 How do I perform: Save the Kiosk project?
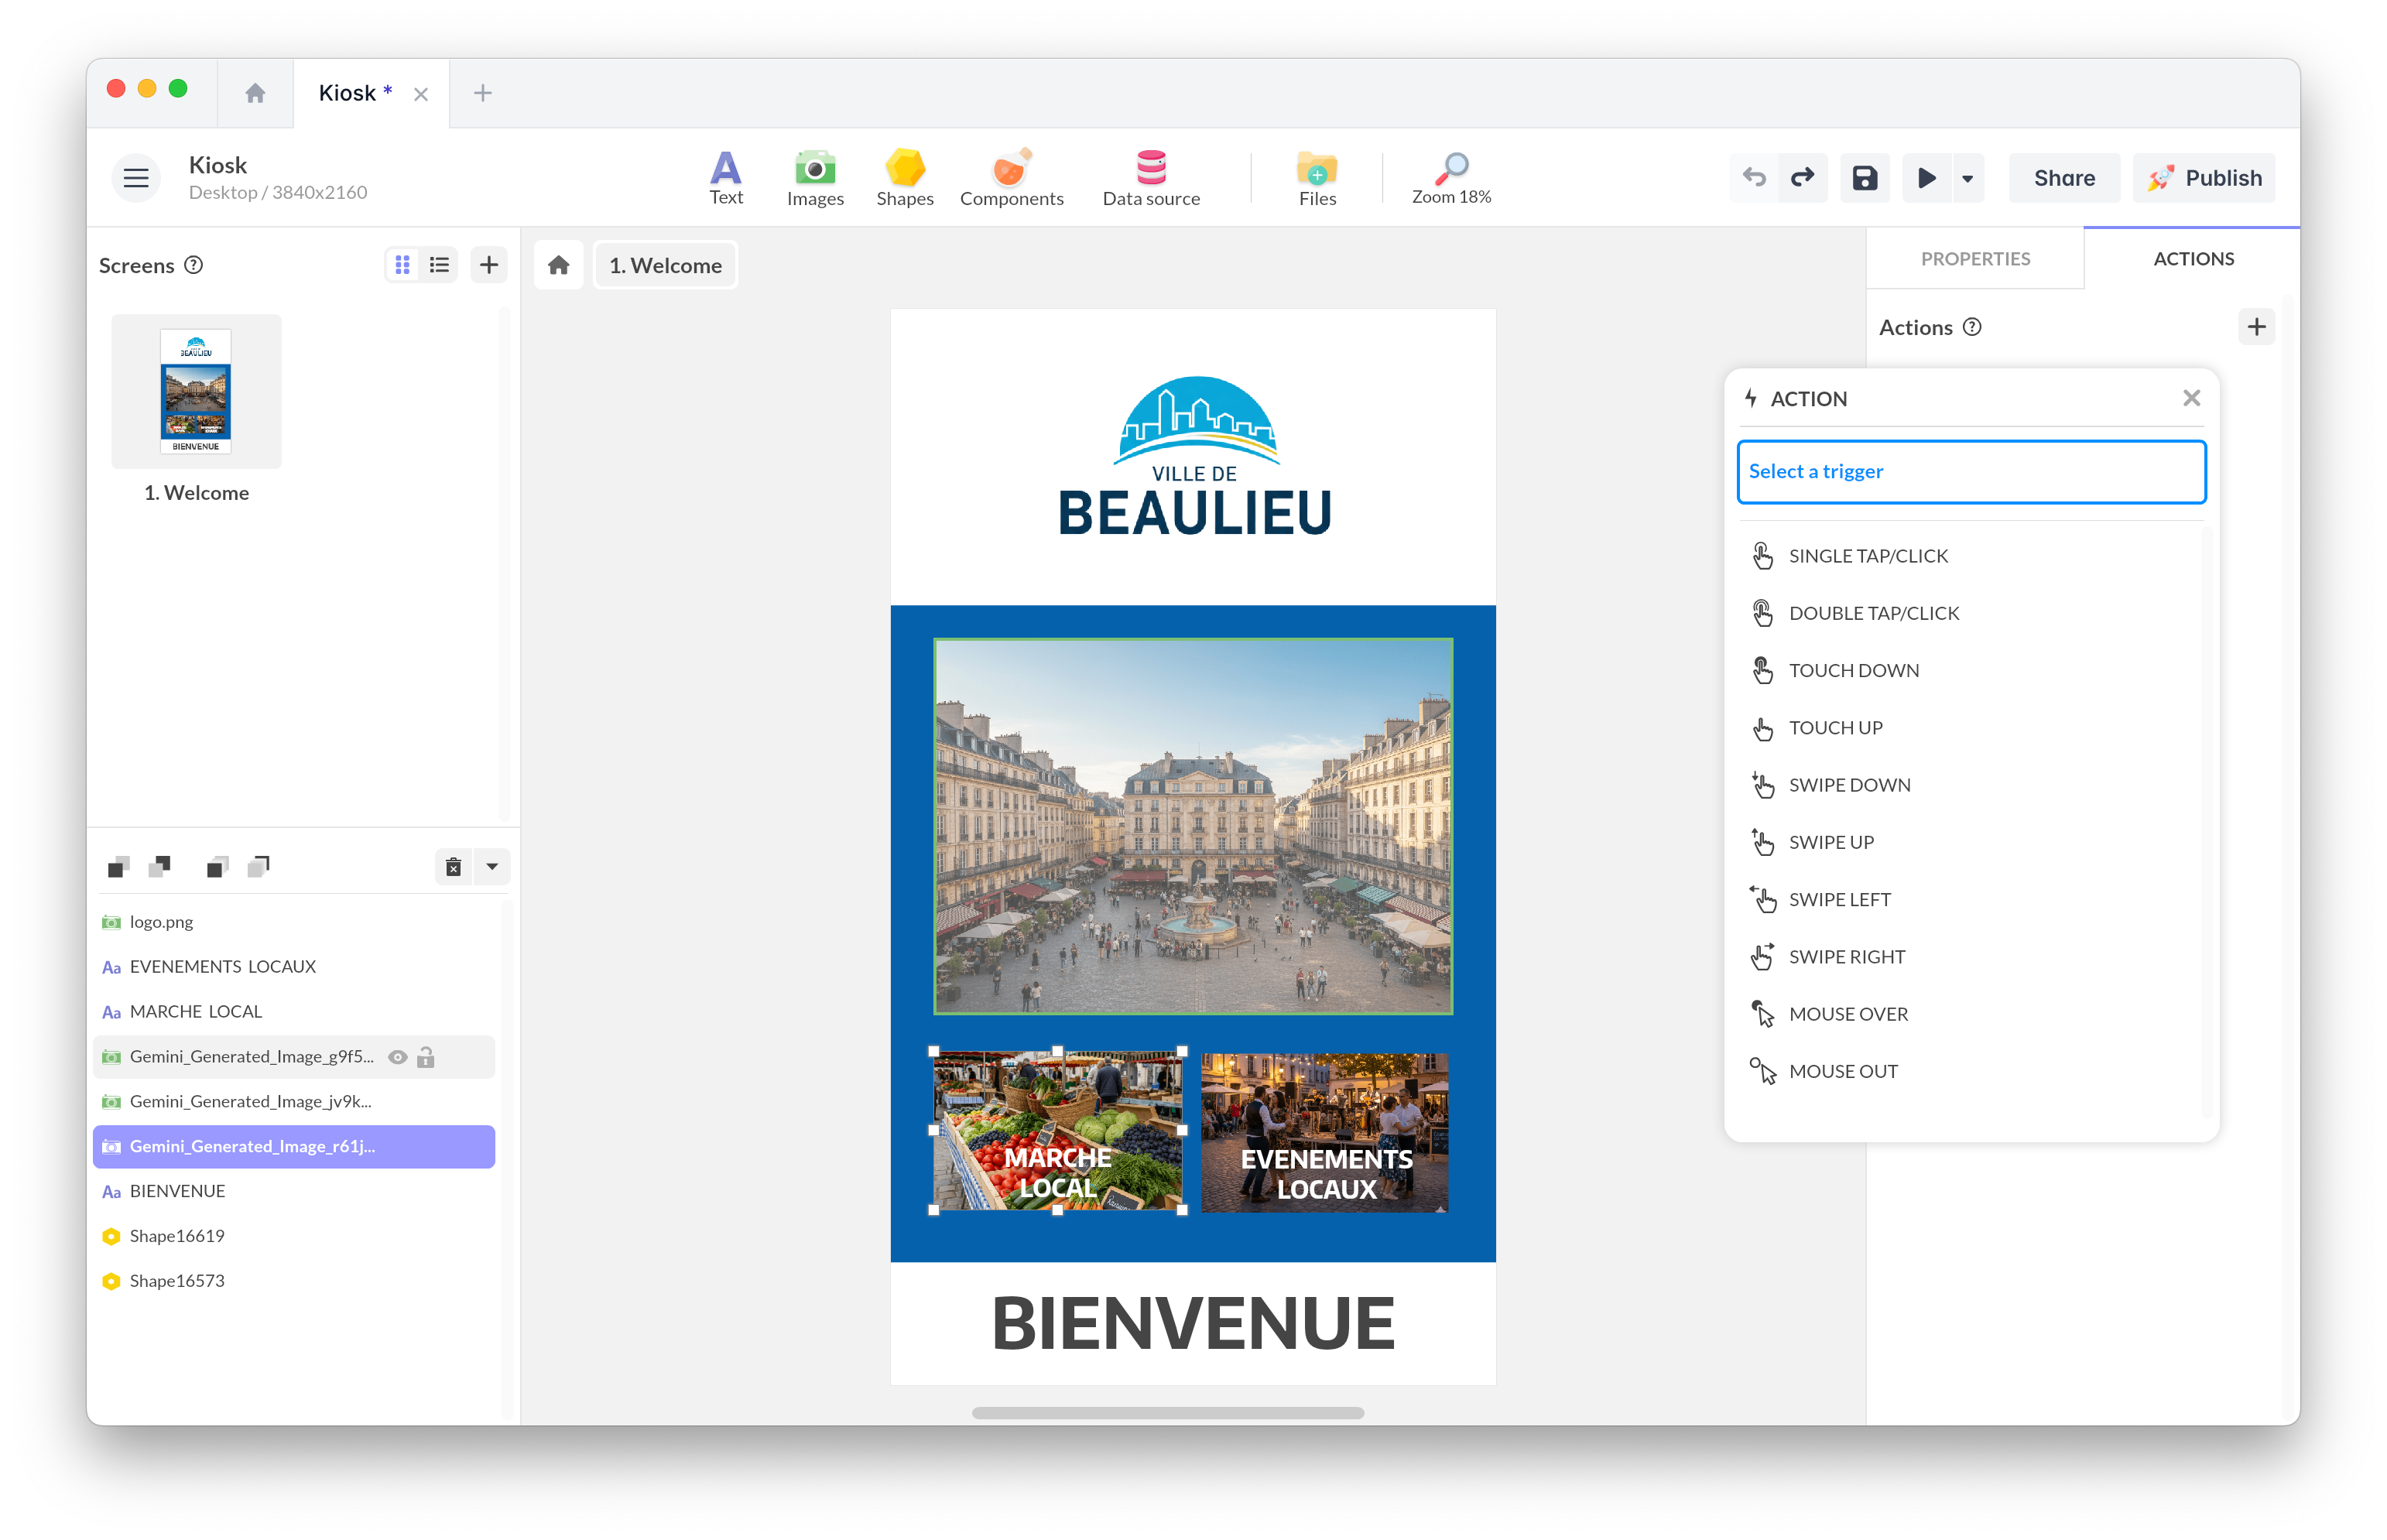1864,177
